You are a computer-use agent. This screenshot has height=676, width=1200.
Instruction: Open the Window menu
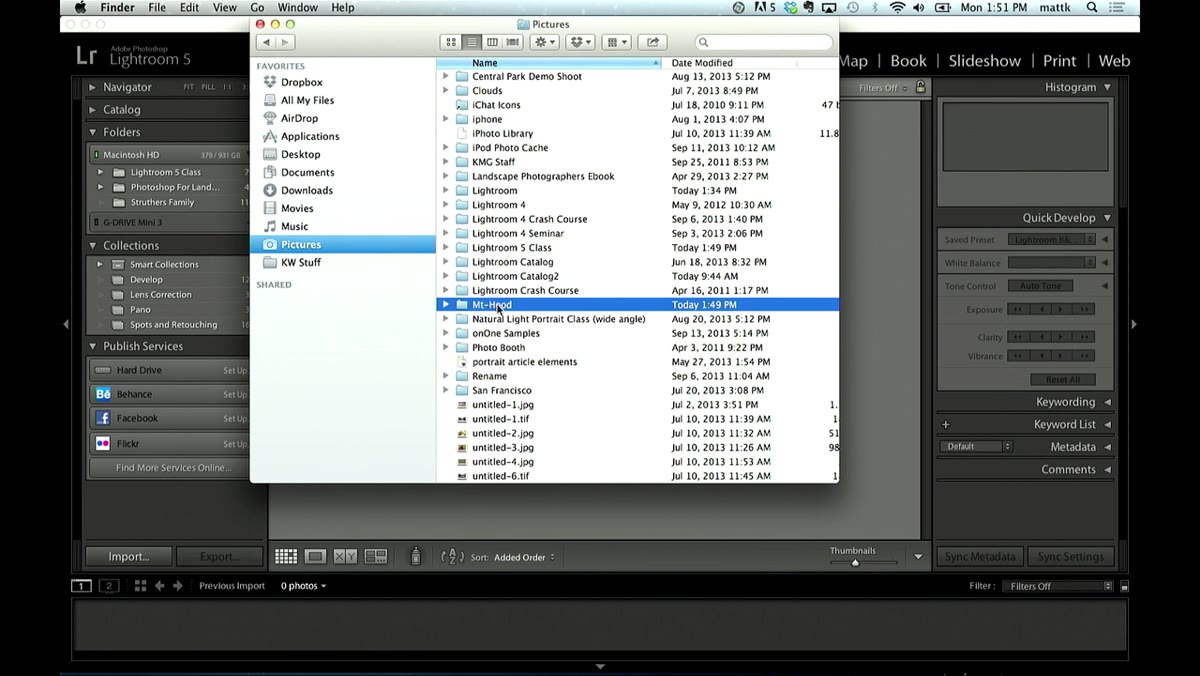click(297, 8)
